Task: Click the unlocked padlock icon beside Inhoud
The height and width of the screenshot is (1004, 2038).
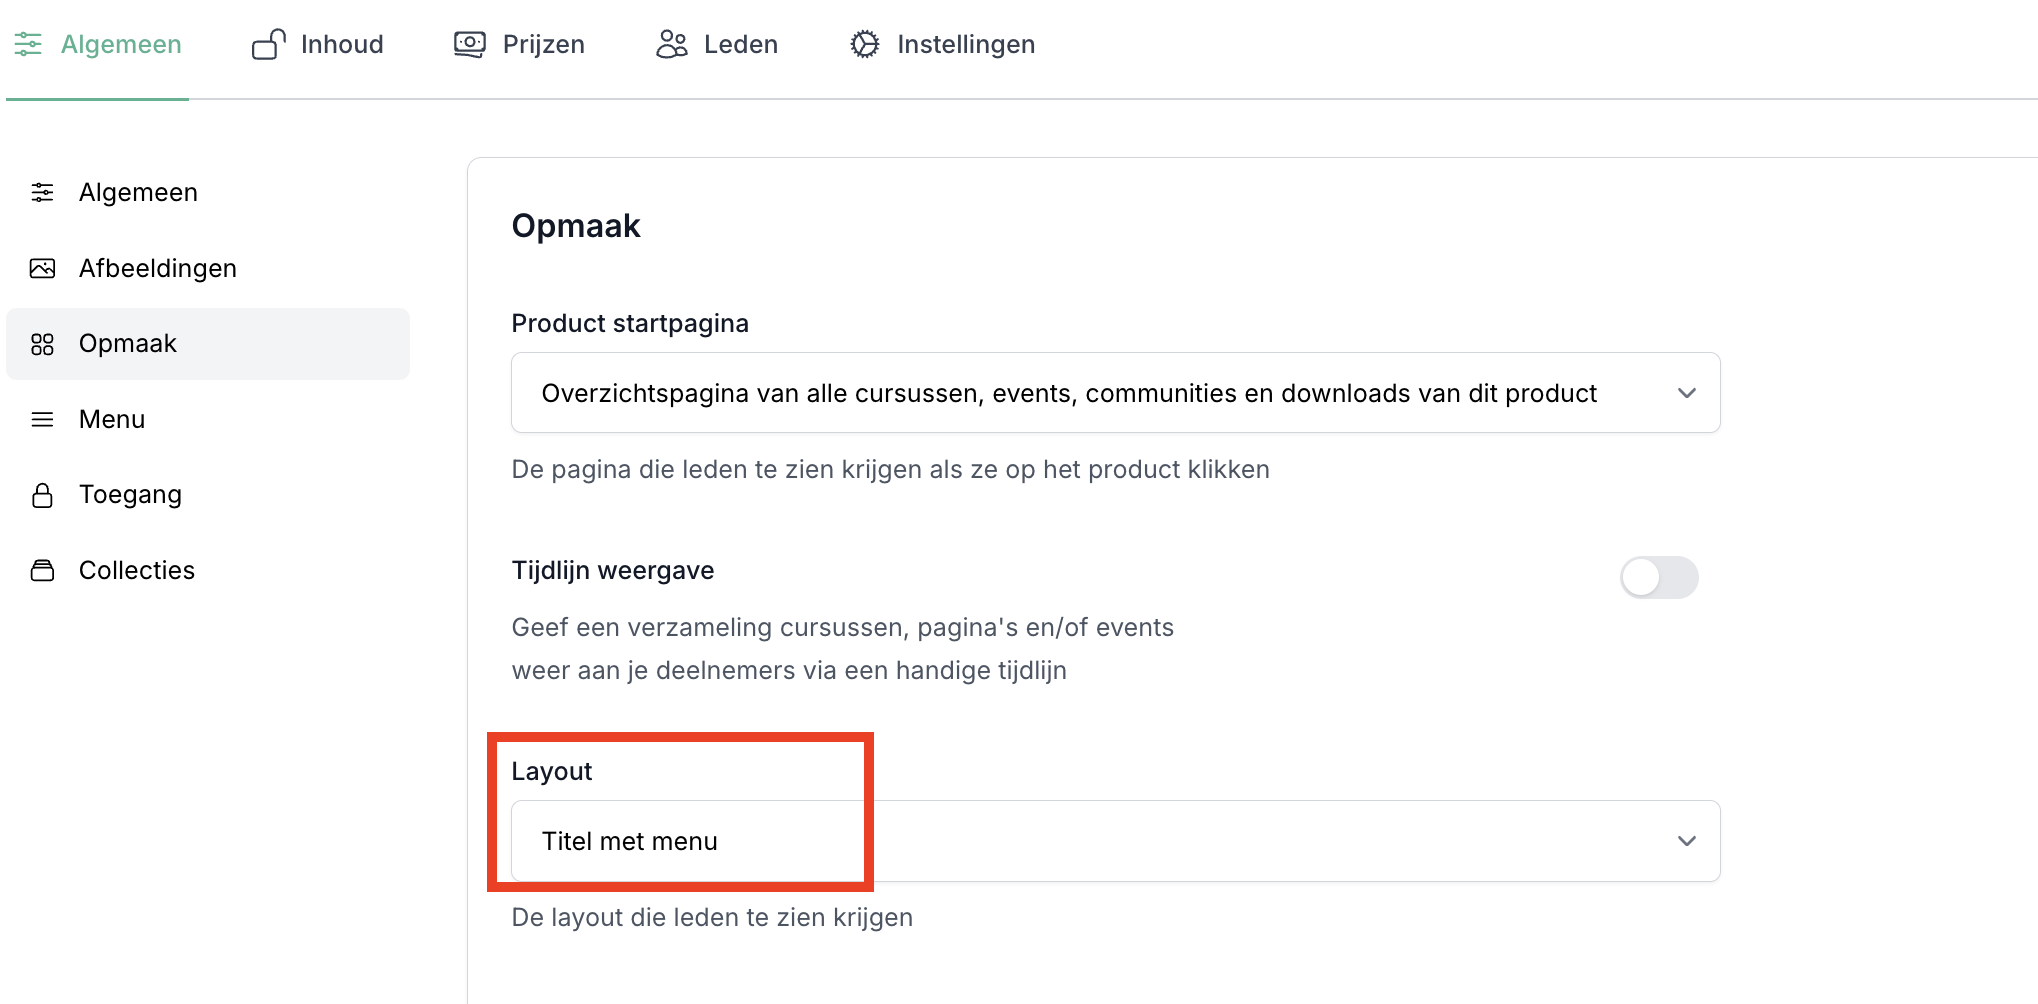Action: [268, 44]
